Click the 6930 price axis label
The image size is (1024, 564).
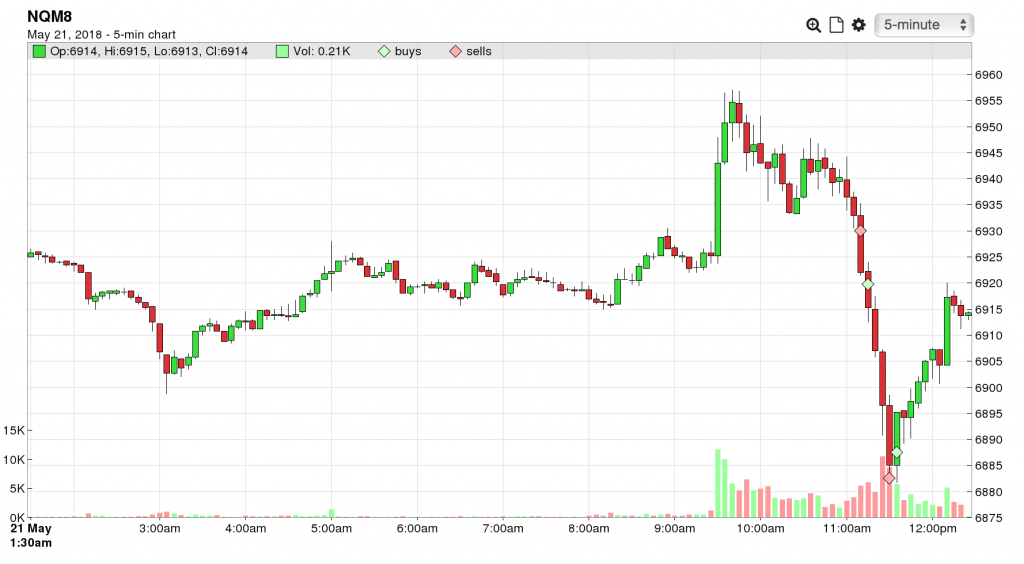click(989, 232)
